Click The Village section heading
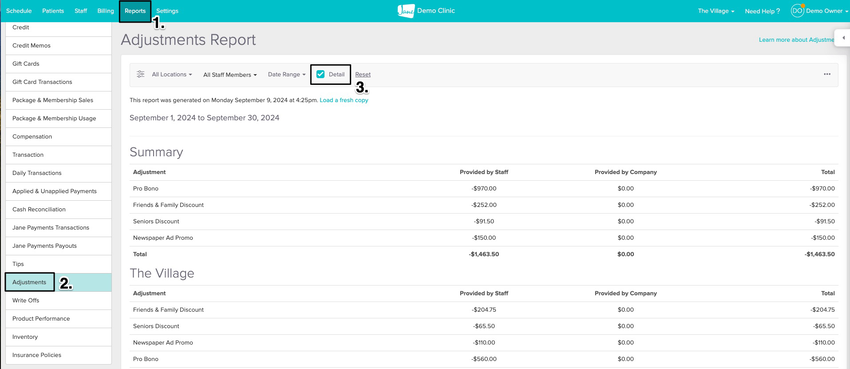Image resolution: width=850 pixels, height=369 pixels. coord(162,273)
